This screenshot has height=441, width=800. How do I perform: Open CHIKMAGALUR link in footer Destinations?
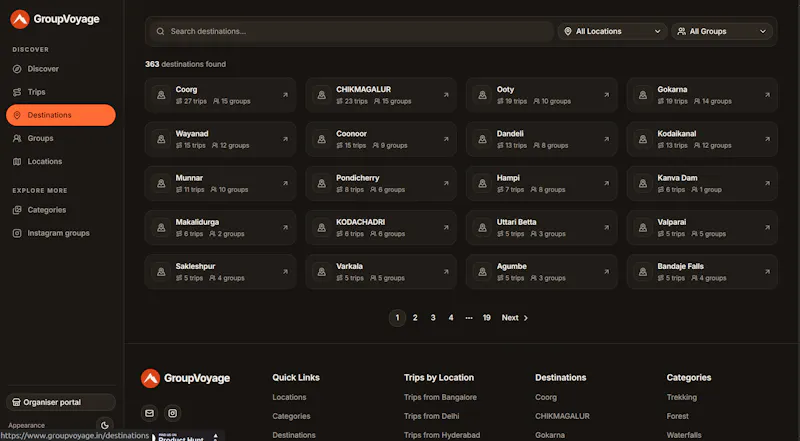point(562,416)
